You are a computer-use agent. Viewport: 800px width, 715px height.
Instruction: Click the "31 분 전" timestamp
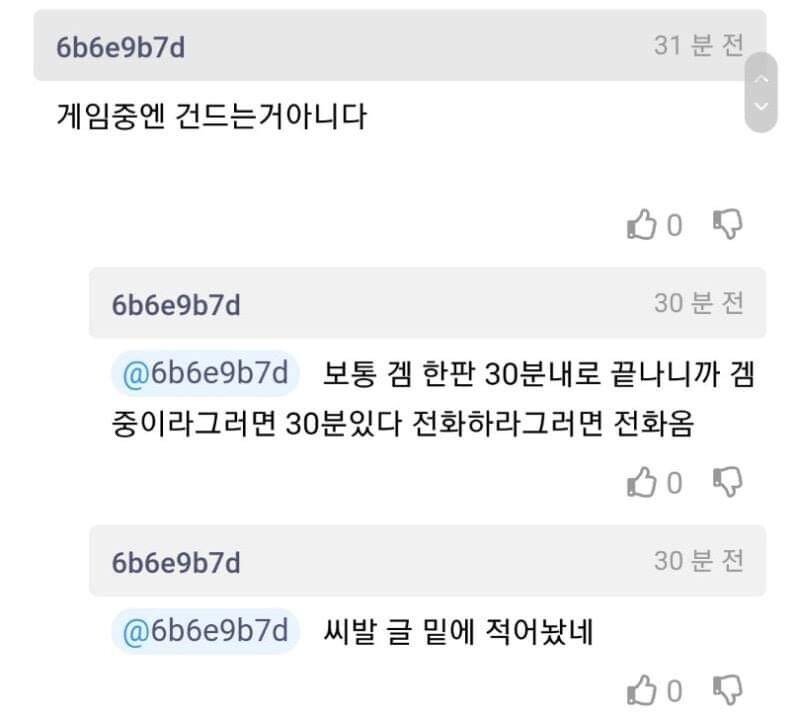(699, 46)
